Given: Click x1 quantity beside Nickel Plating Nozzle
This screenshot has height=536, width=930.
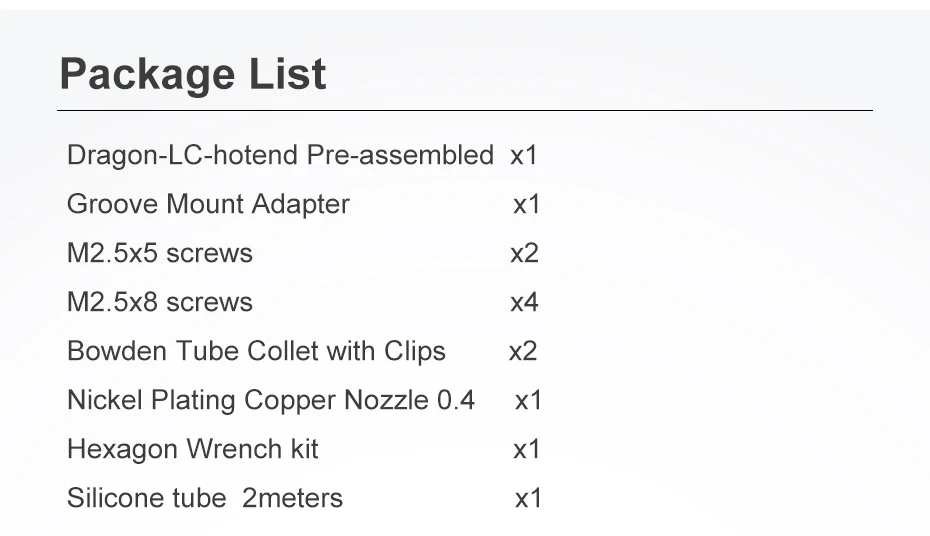Looking at the screenshot, I should pyautogui.click(x=528, y=401).
